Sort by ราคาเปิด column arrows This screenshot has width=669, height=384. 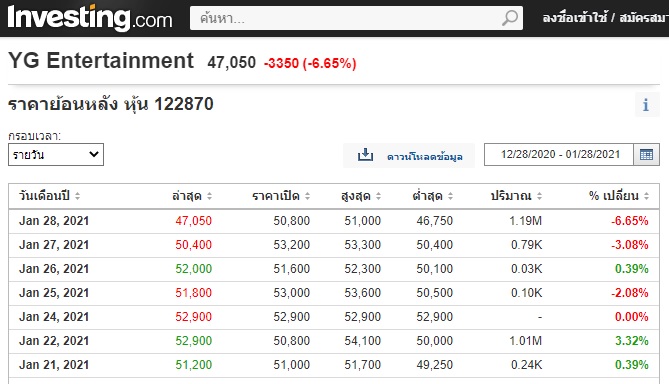[307, 196]
